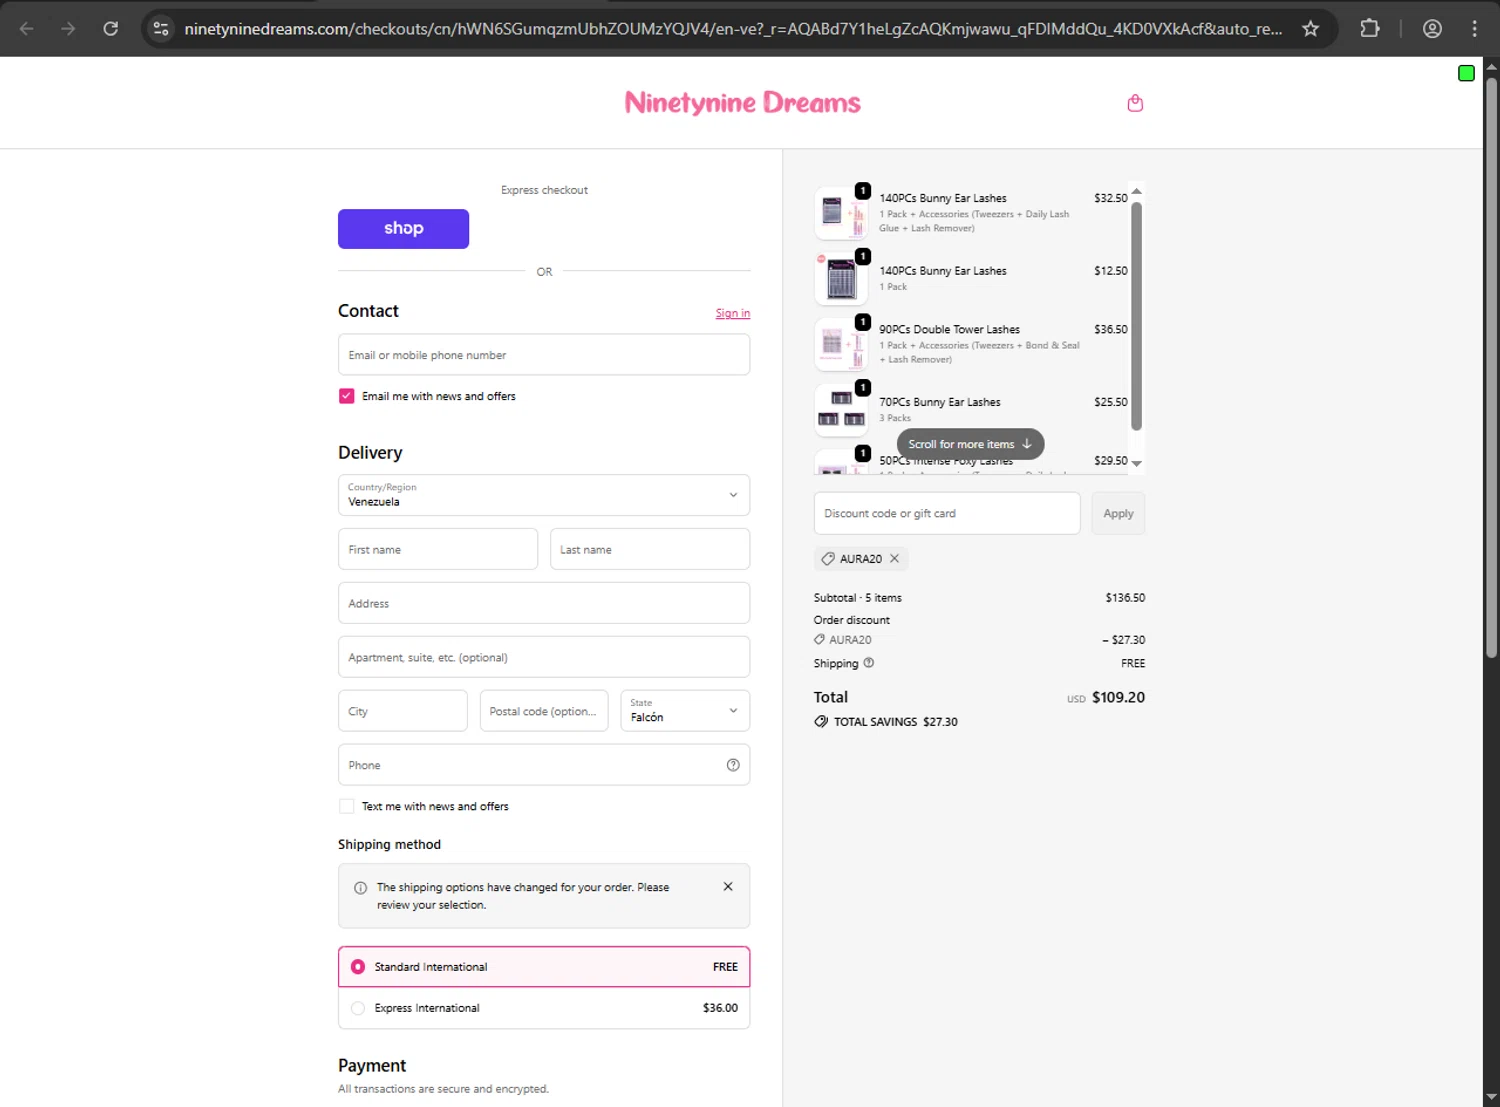View site information icon in address bar
This screenshot has width=1500, height=1107.
(x=161, y=29)
